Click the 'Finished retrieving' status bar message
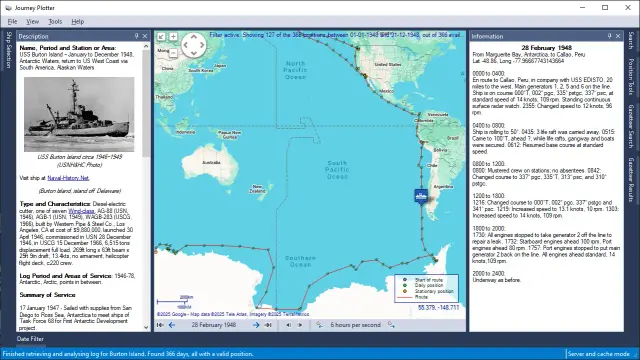 [128, 354]
